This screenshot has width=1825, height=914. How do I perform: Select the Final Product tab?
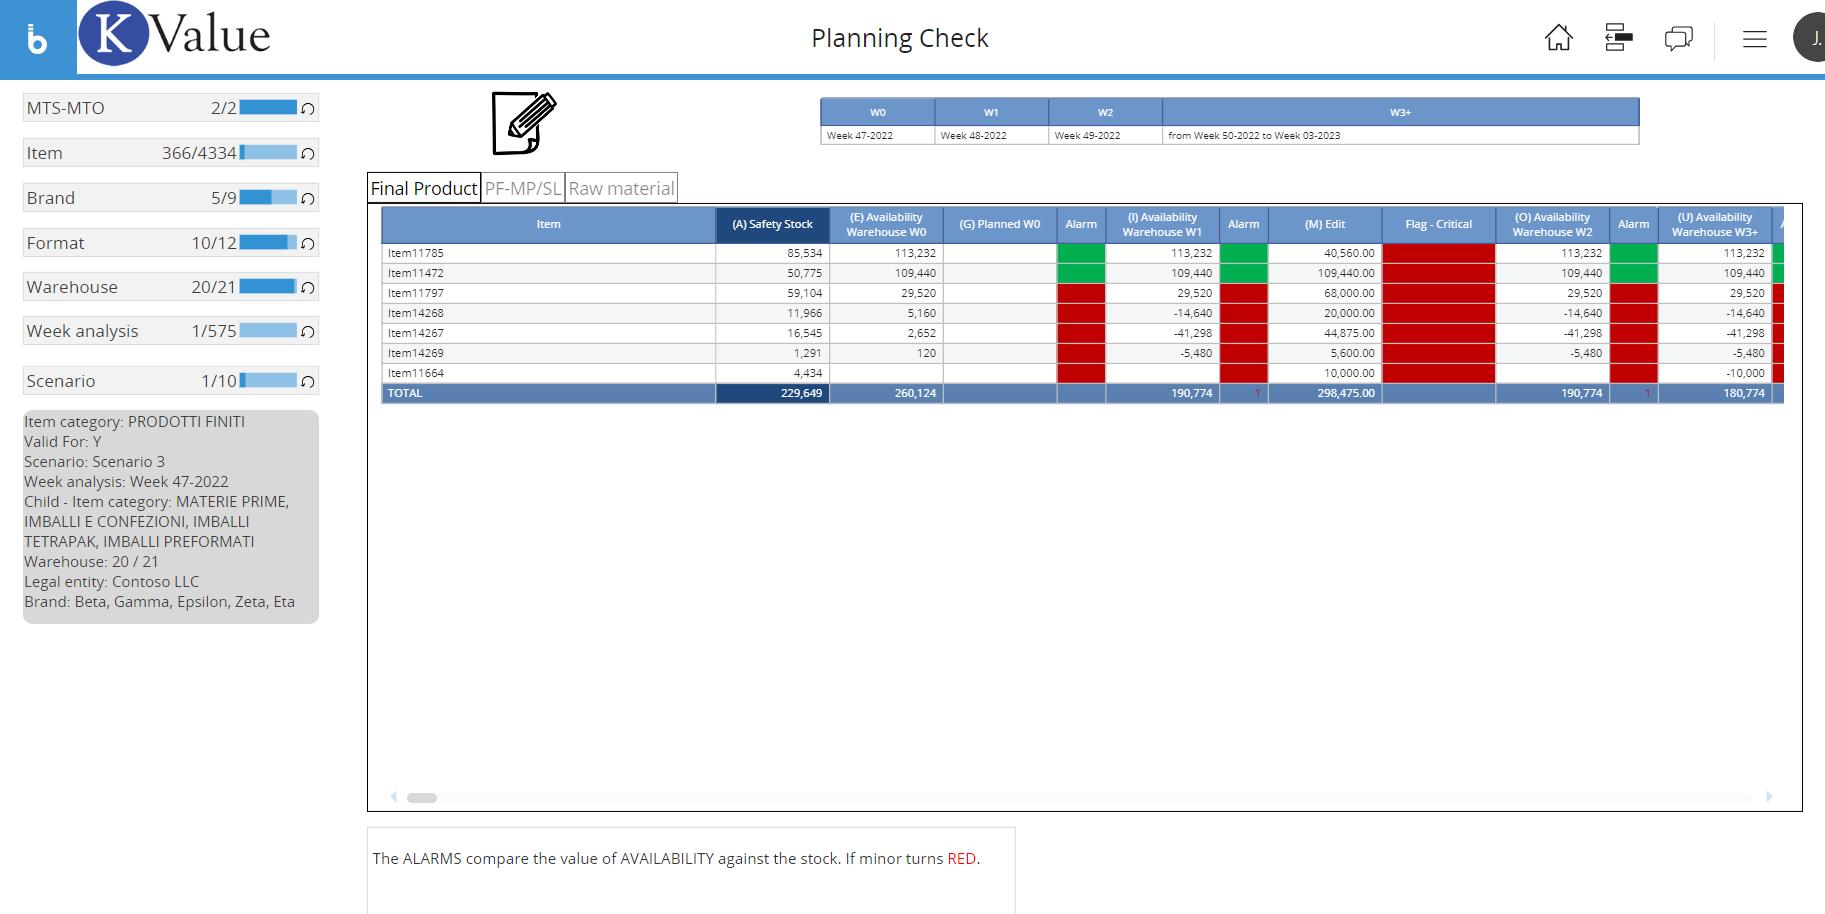pyautogui.click(x=424, y=188)
